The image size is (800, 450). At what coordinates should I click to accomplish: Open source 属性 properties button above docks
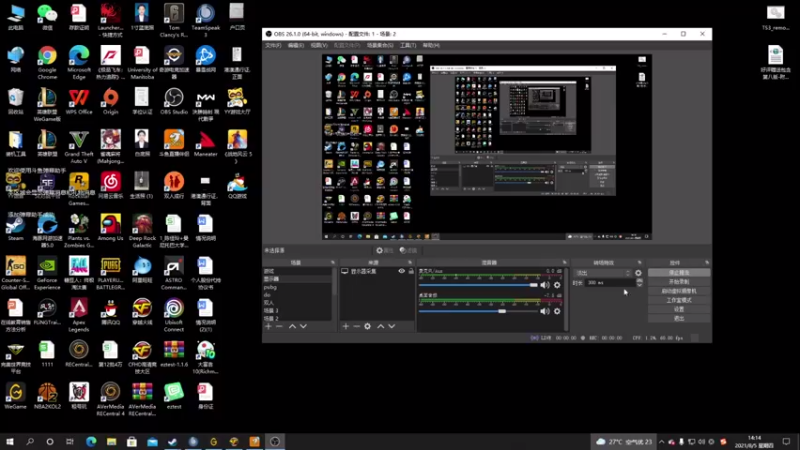(x=385, y=251)
